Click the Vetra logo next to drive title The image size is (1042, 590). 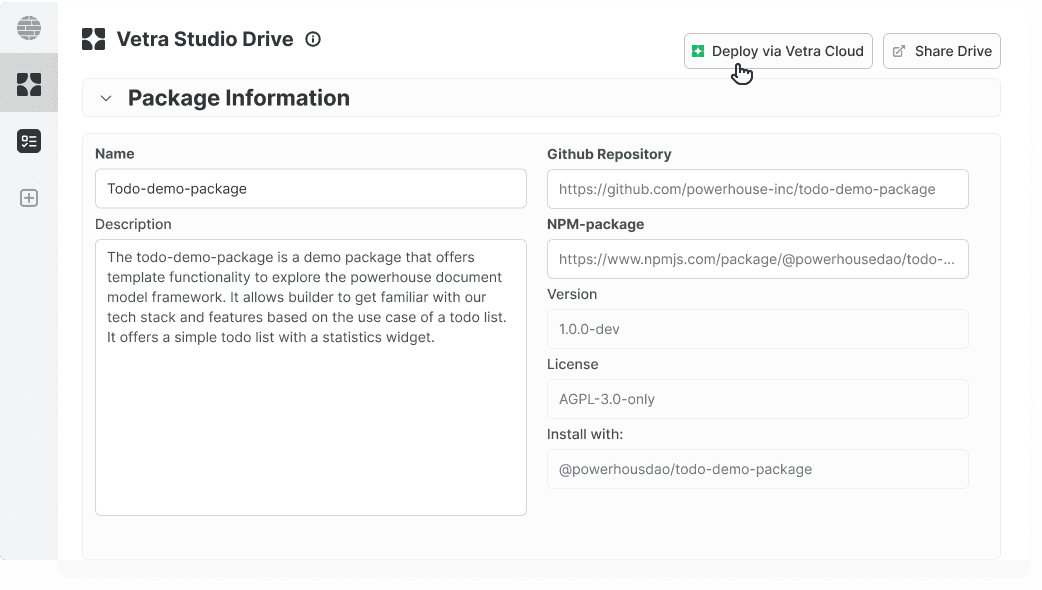point(93,40)
